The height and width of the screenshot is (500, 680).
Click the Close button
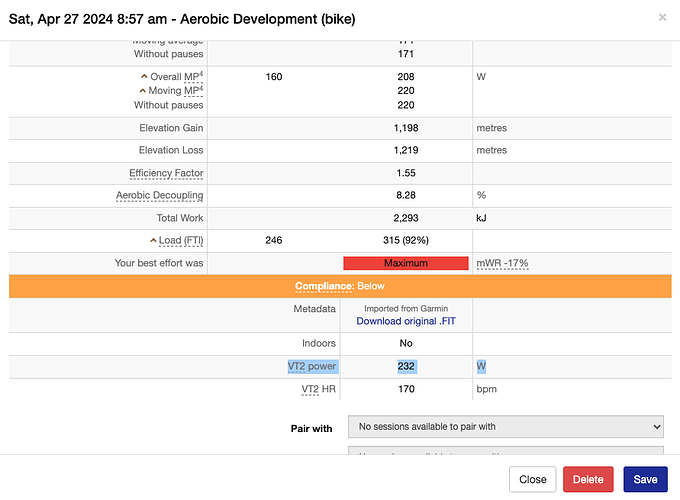pos(533,479)
